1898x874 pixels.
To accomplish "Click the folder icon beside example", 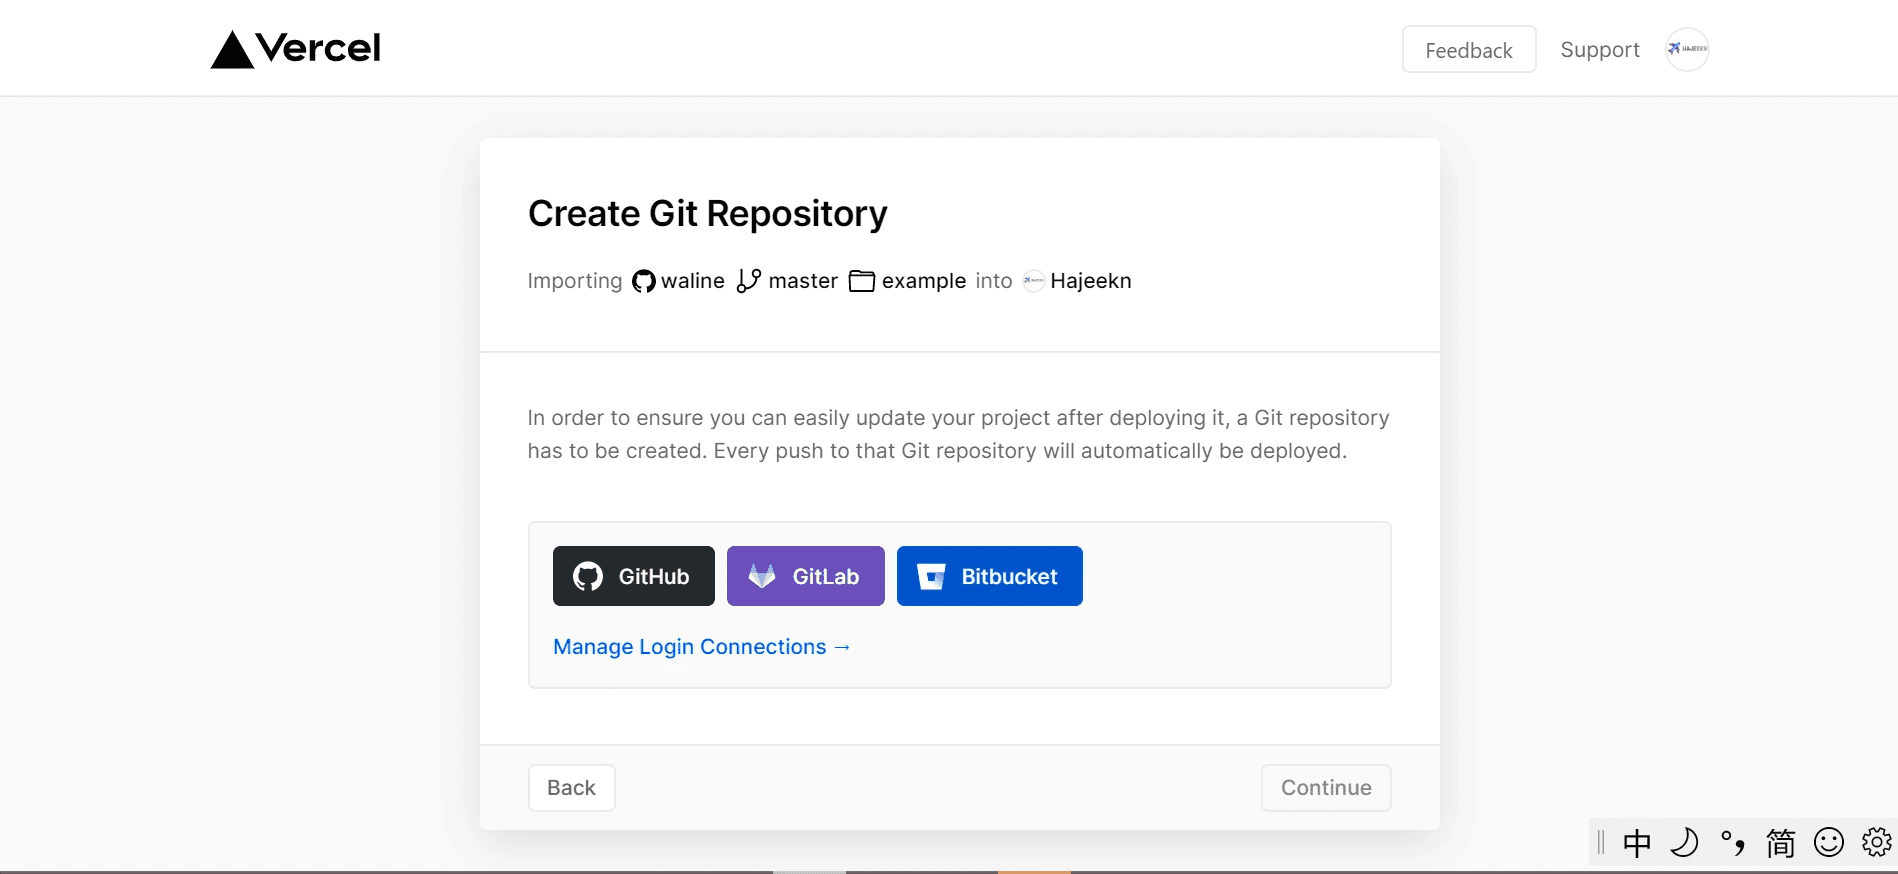I will click(862, 281).
